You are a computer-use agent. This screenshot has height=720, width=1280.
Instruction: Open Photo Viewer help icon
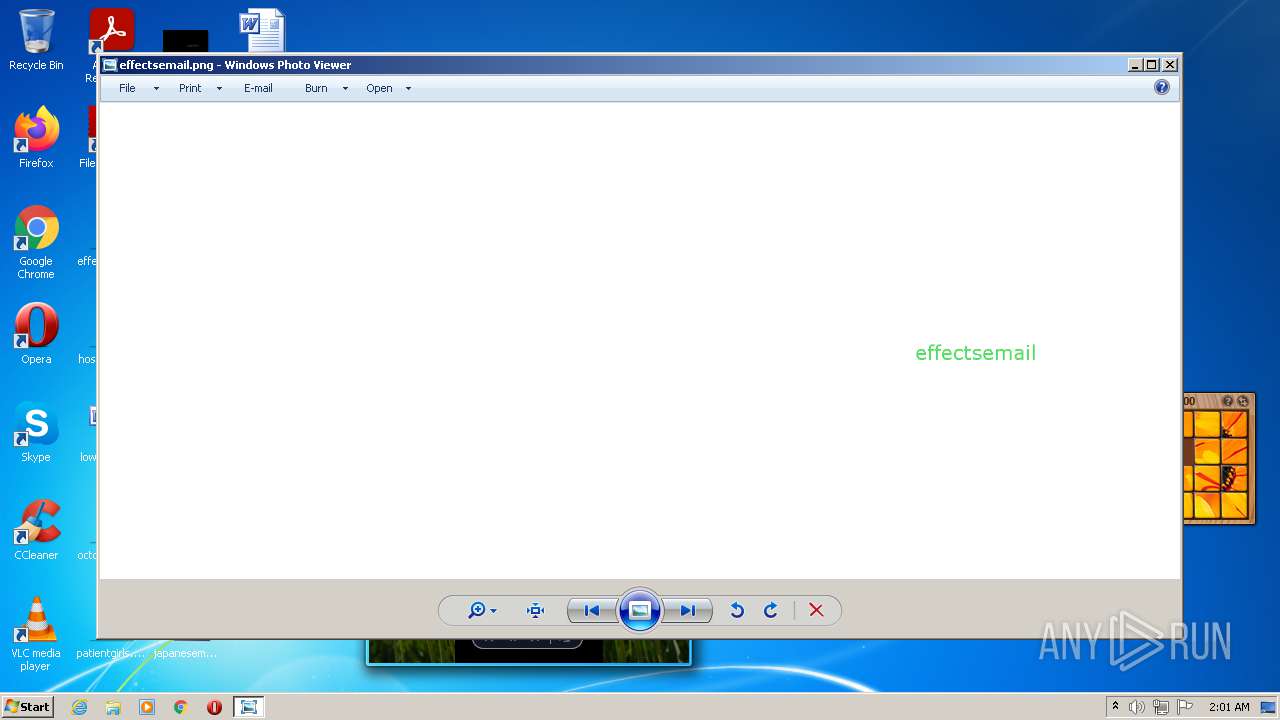(1161, 88)
